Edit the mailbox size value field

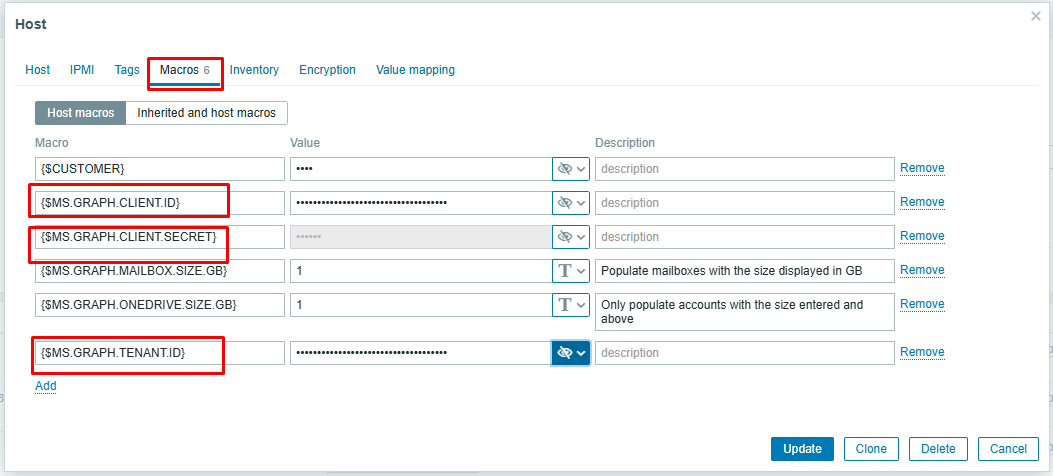pyautogui.click(x=421, y=271)
